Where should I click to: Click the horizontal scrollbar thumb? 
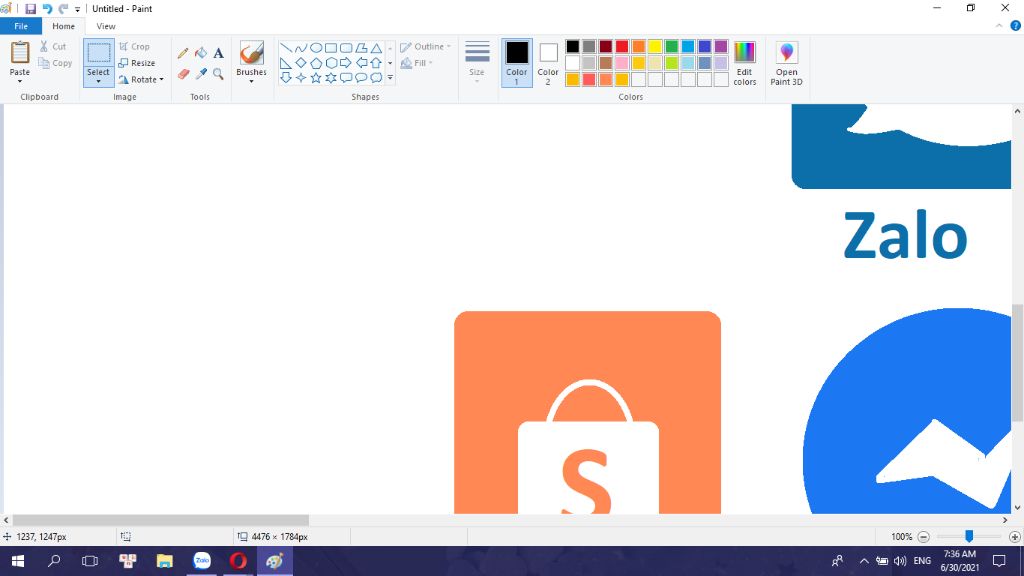161,520
